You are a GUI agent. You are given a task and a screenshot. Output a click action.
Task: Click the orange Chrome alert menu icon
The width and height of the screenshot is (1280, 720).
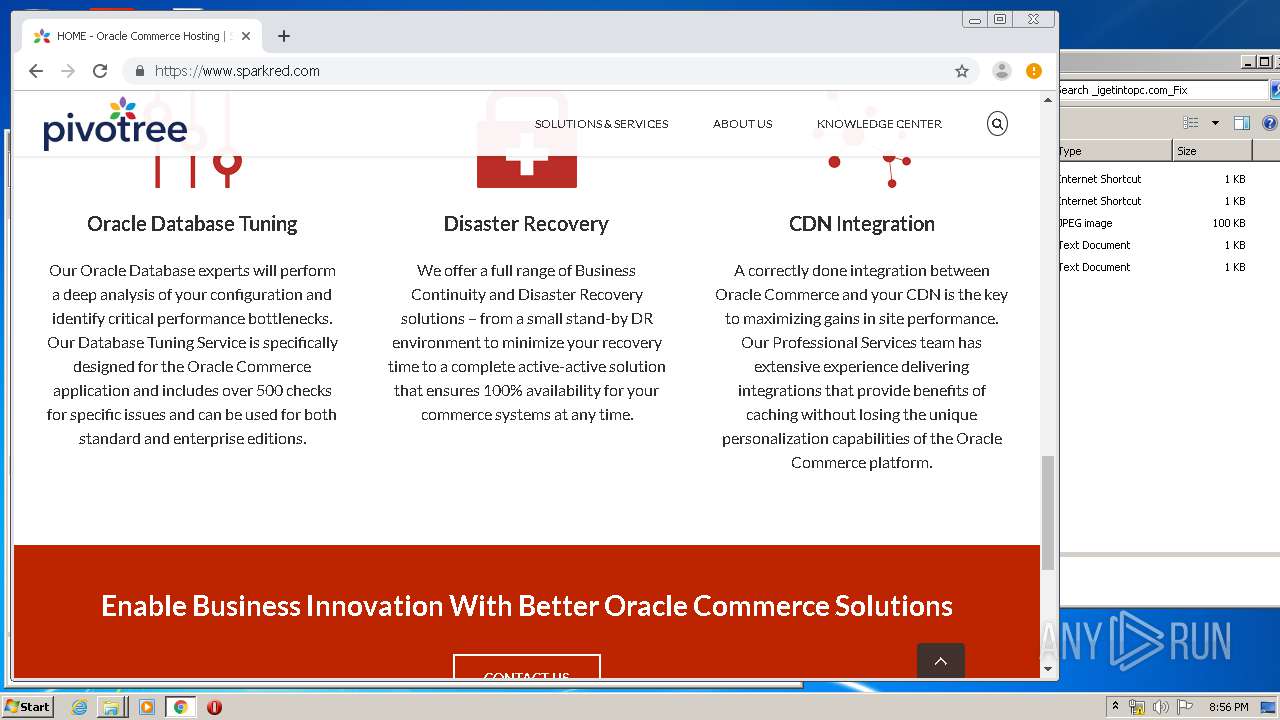click(1034, 71)
